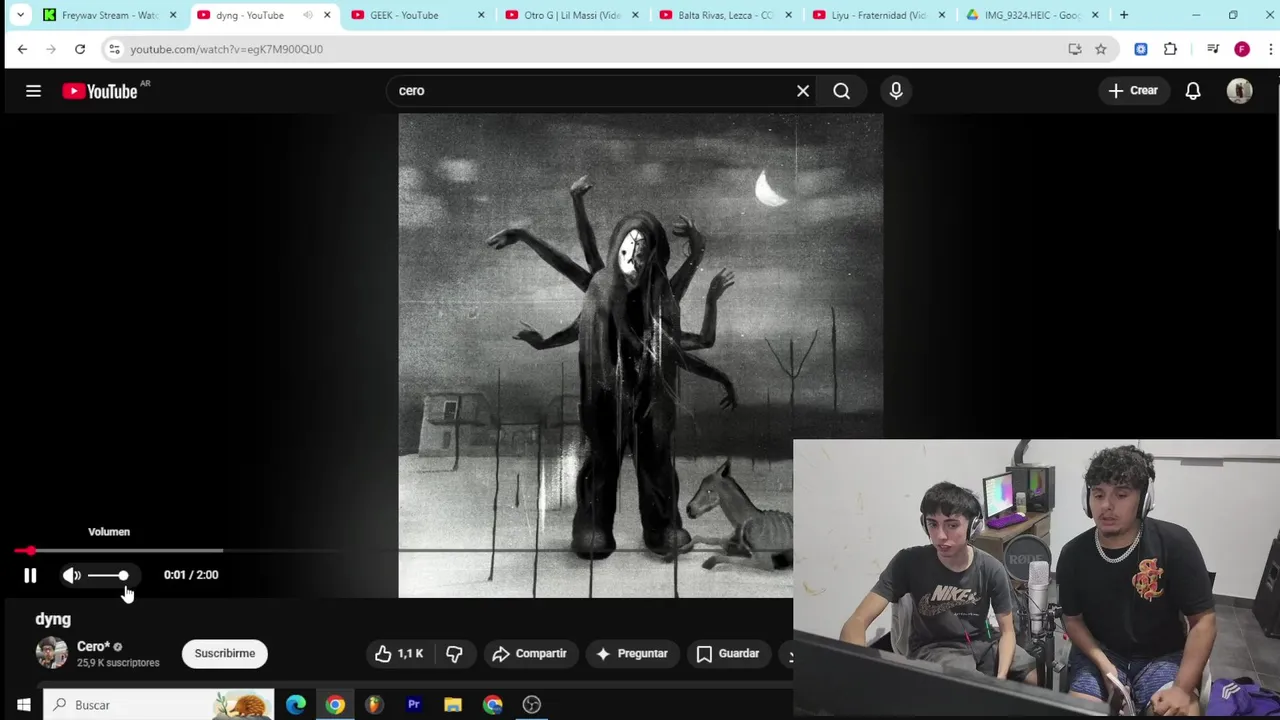
Task: Go back in browser history
Action: point(22,49)
